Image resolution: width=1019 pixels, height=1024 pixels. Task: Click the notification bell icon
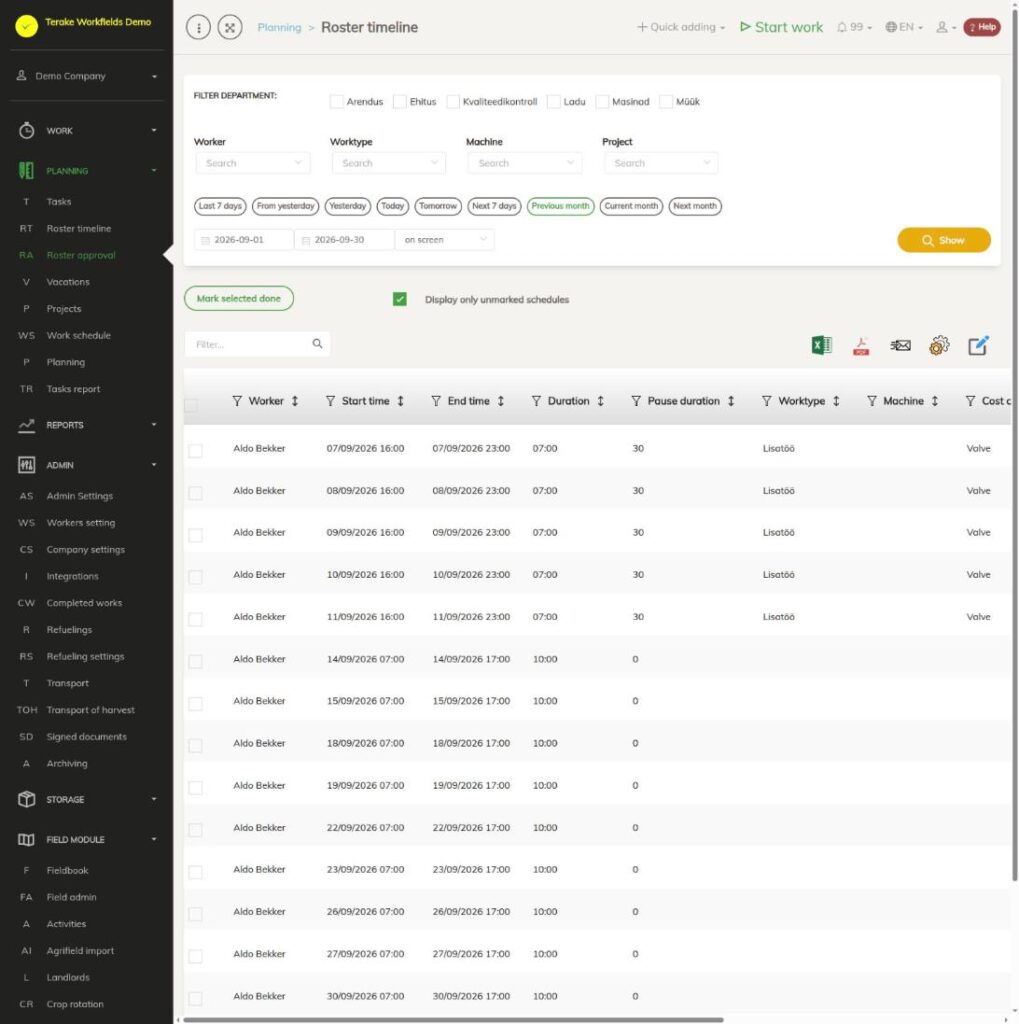(841, 27)
